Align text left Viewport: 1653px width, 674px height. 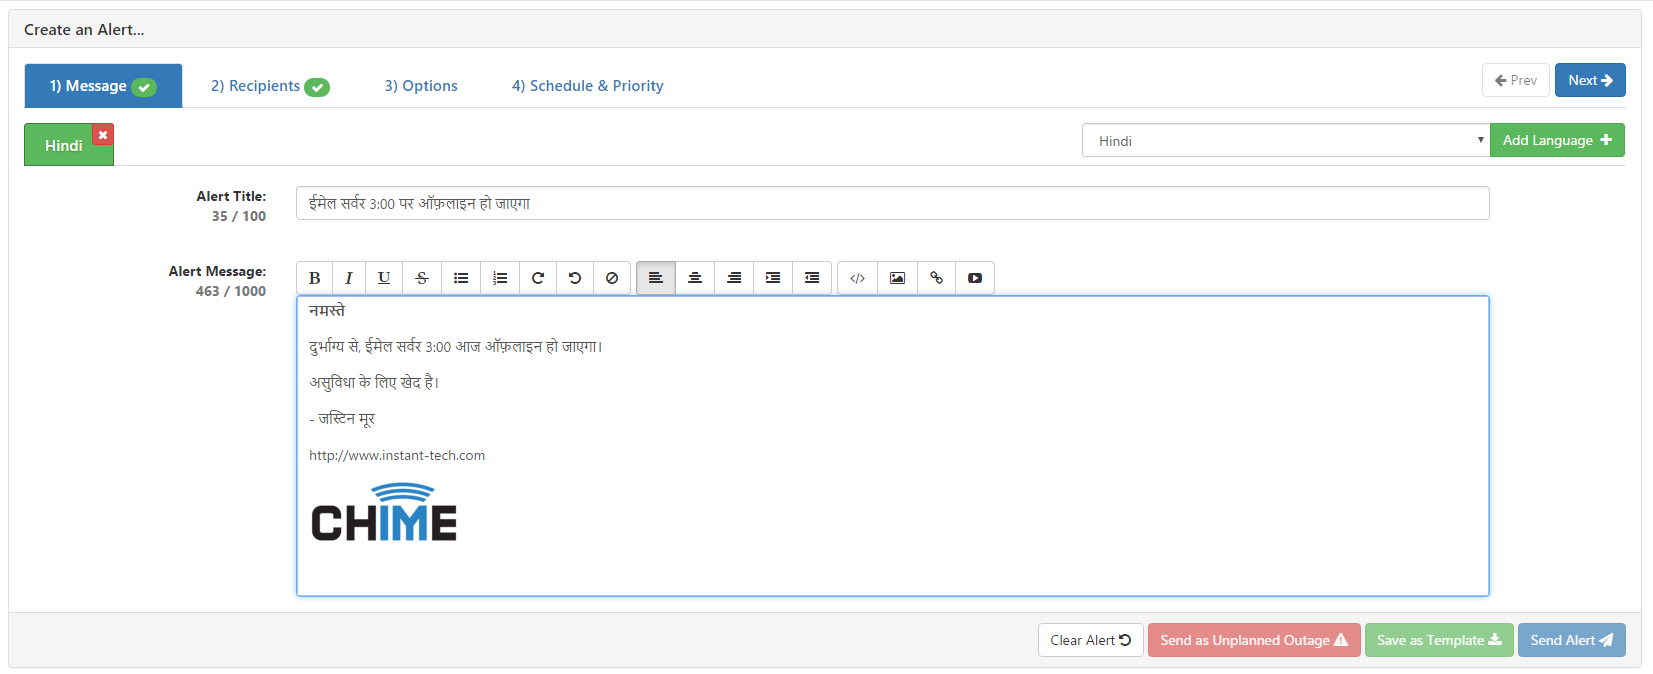point(656,278)
